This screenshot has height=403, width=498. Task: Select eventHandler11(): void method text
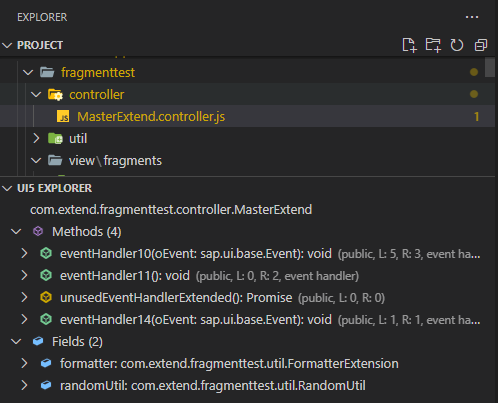point(125,276)
